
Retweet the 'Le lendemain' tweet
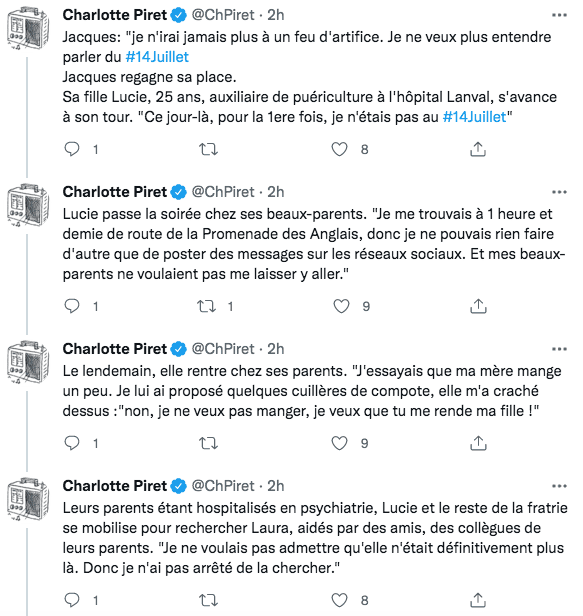(x=208, y=443)
